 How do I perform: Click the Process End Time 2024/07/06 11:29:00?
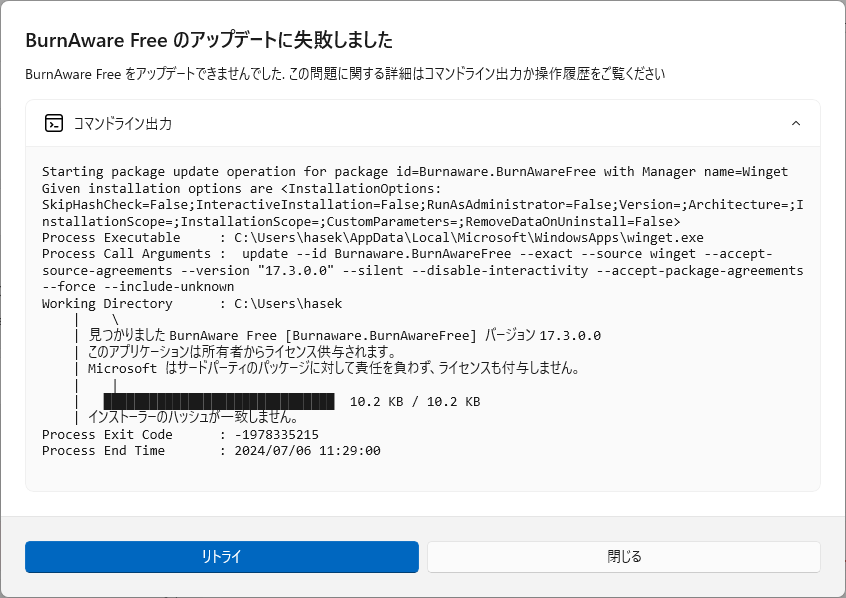212,451
